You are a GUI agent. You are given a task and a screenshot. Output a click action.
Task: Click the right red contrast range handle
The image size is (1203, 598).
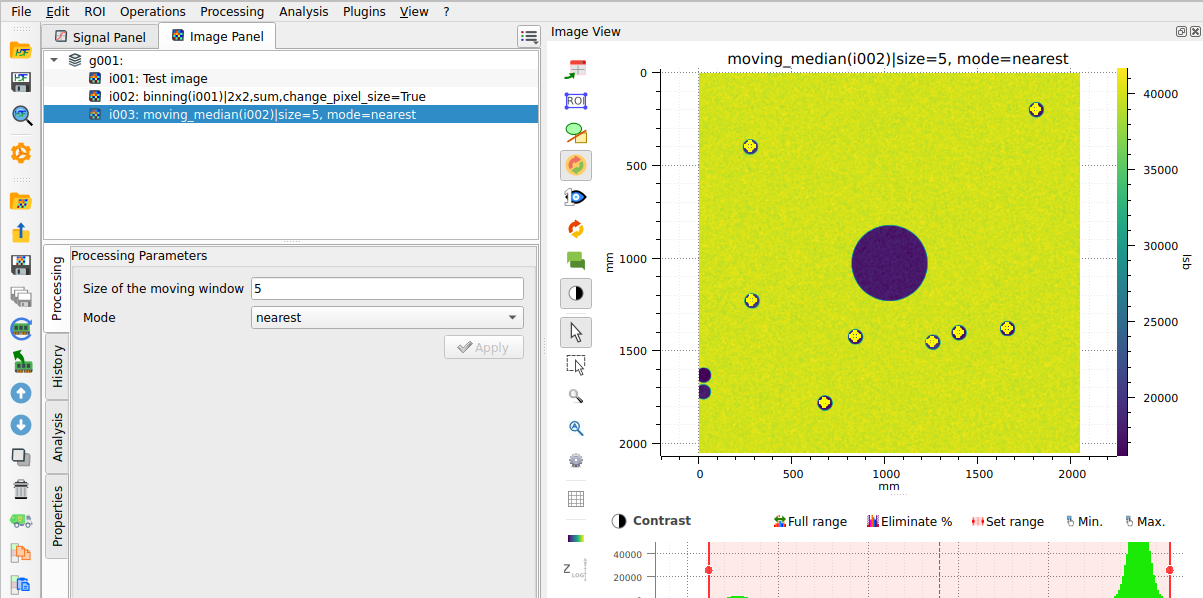coord(1170,570)
